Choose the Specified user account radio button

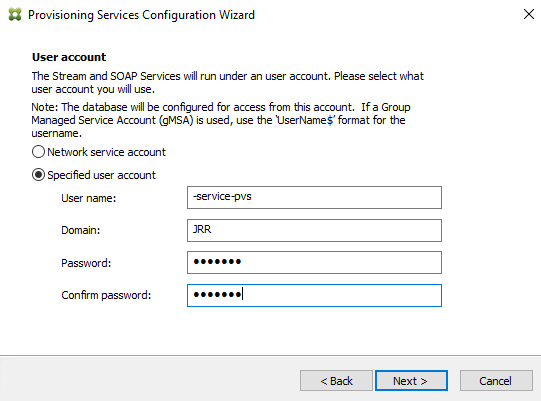(38, 175)
